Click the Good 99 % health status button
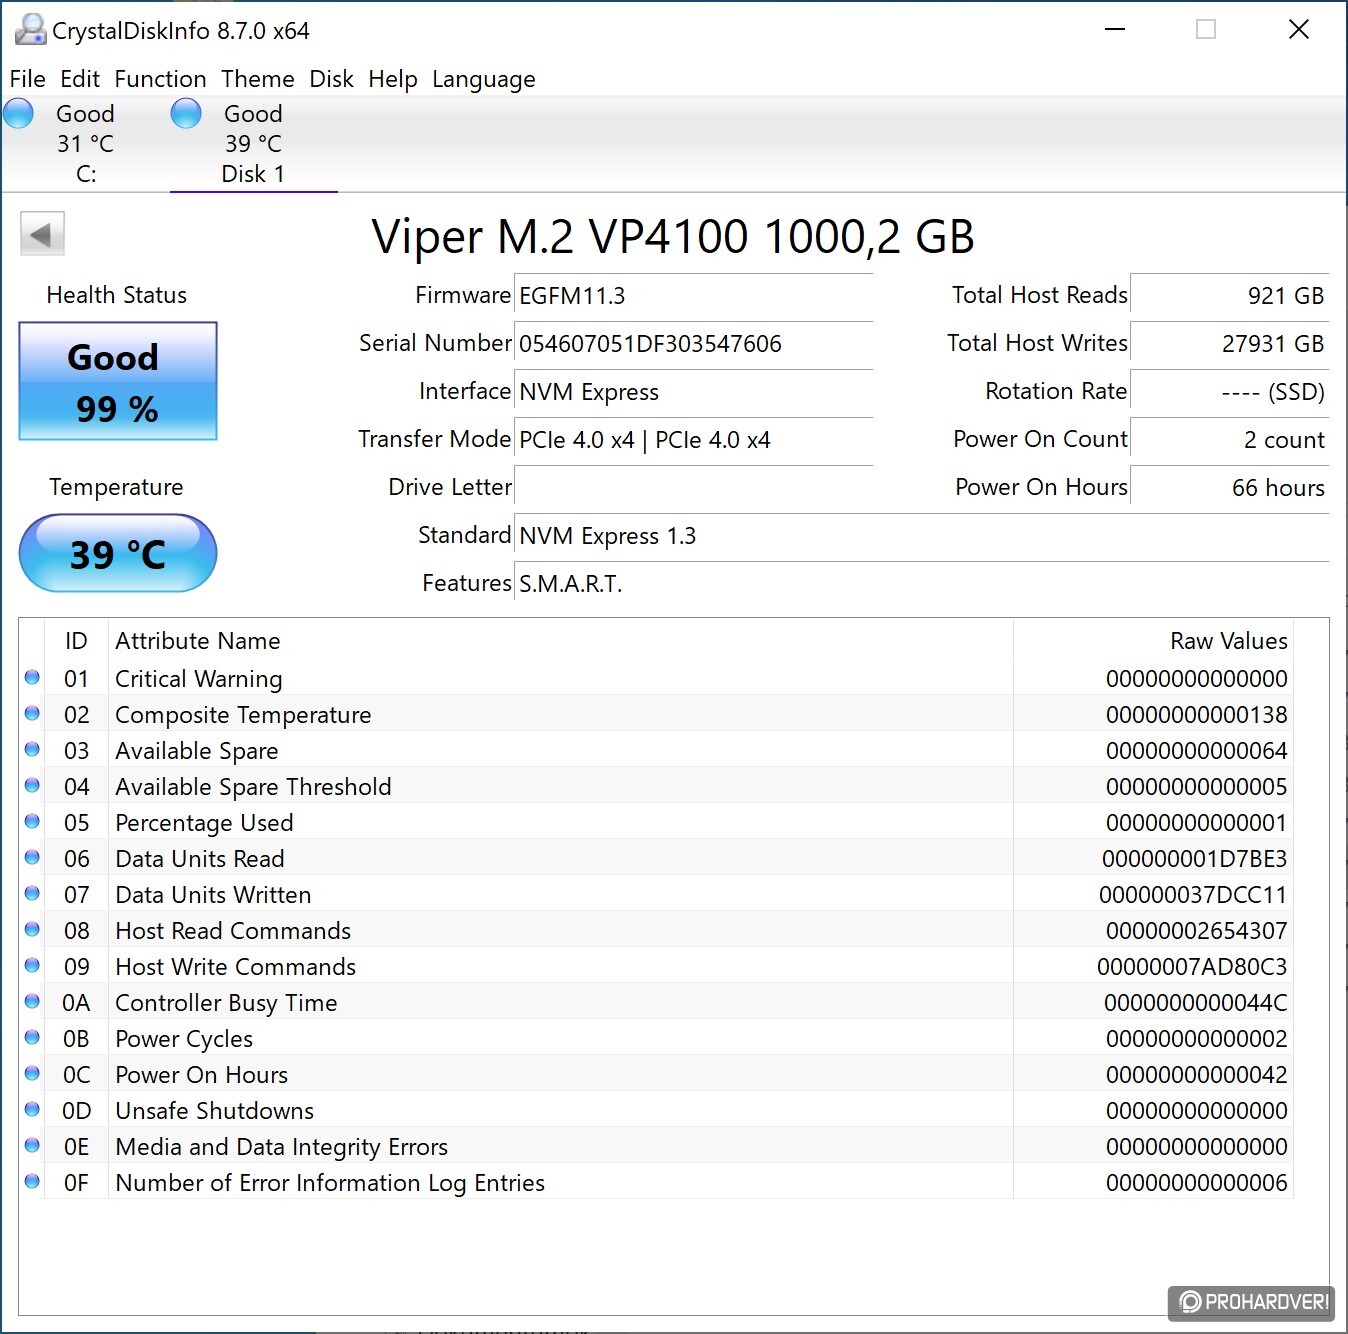This screenshot has height=1334, width=1348. (118, 381)
